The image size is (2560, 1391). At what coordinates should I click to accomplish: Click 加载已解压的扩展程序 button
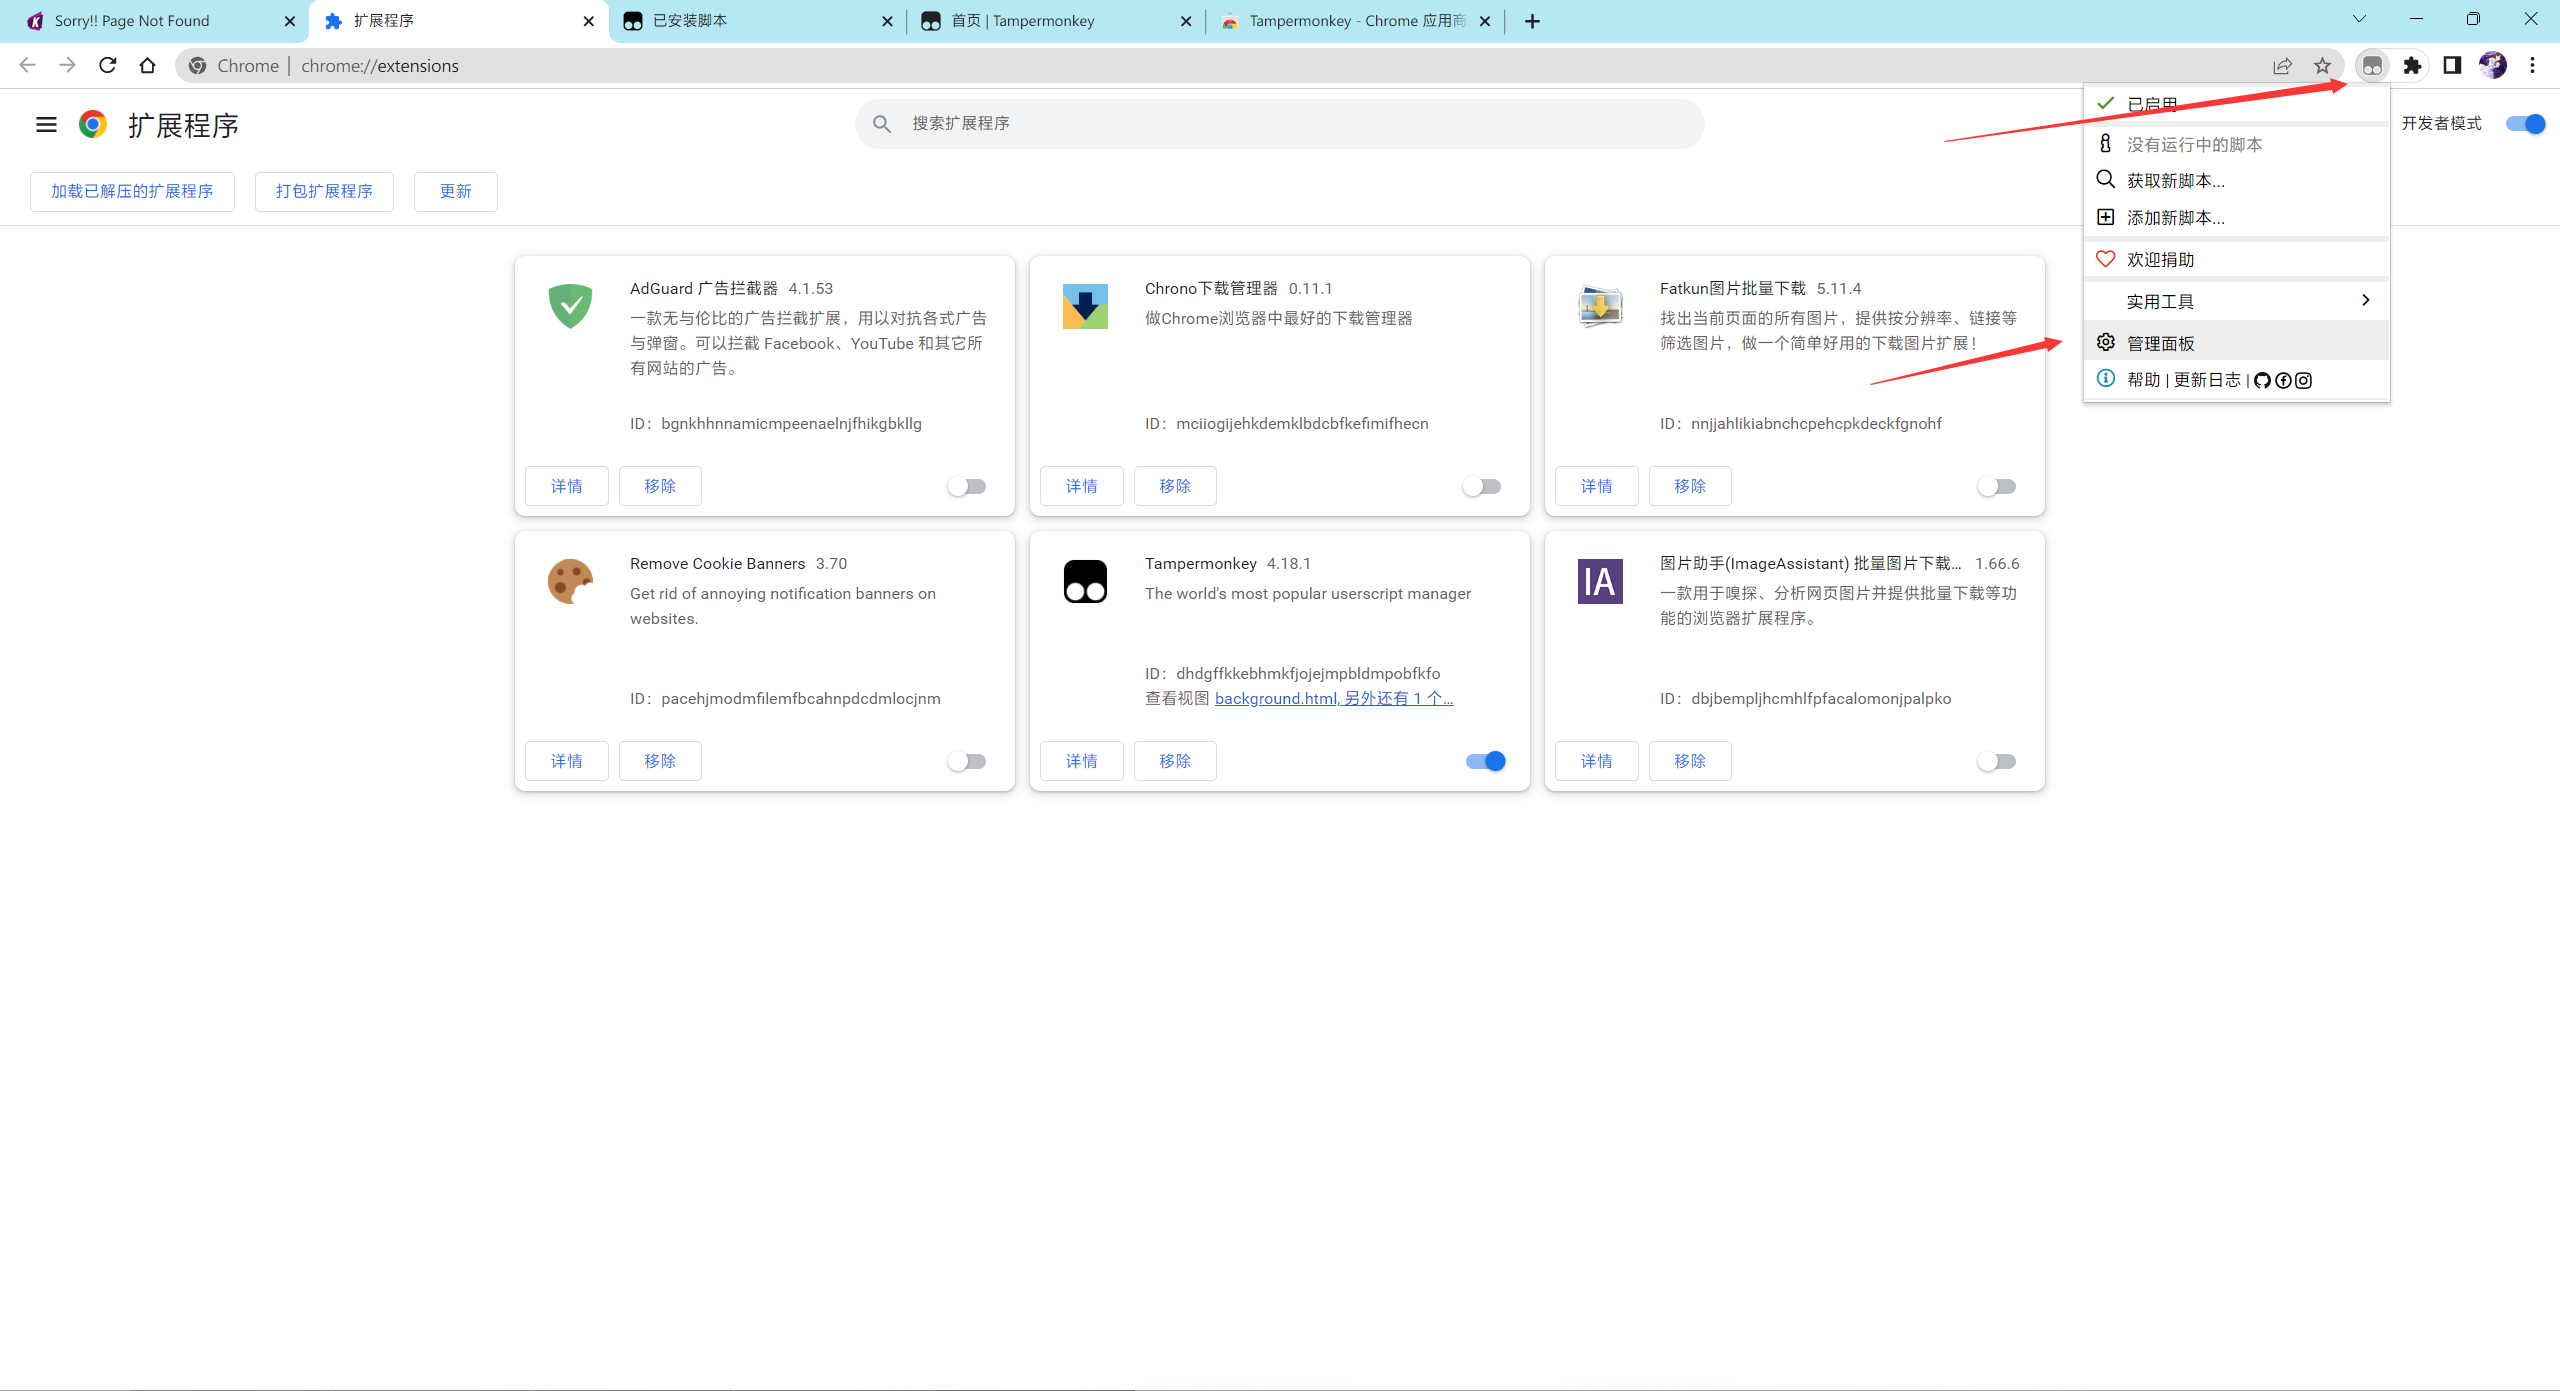132,191
